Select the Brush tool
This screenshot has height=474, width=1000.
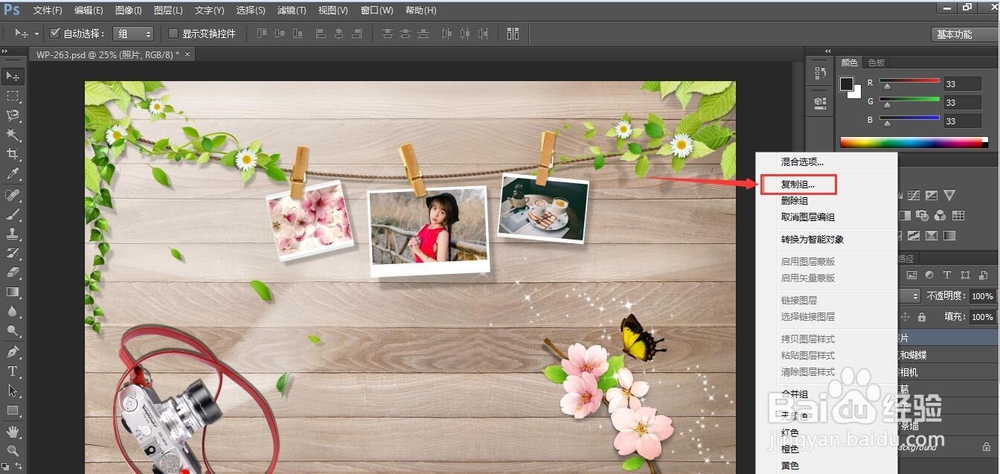13,214
